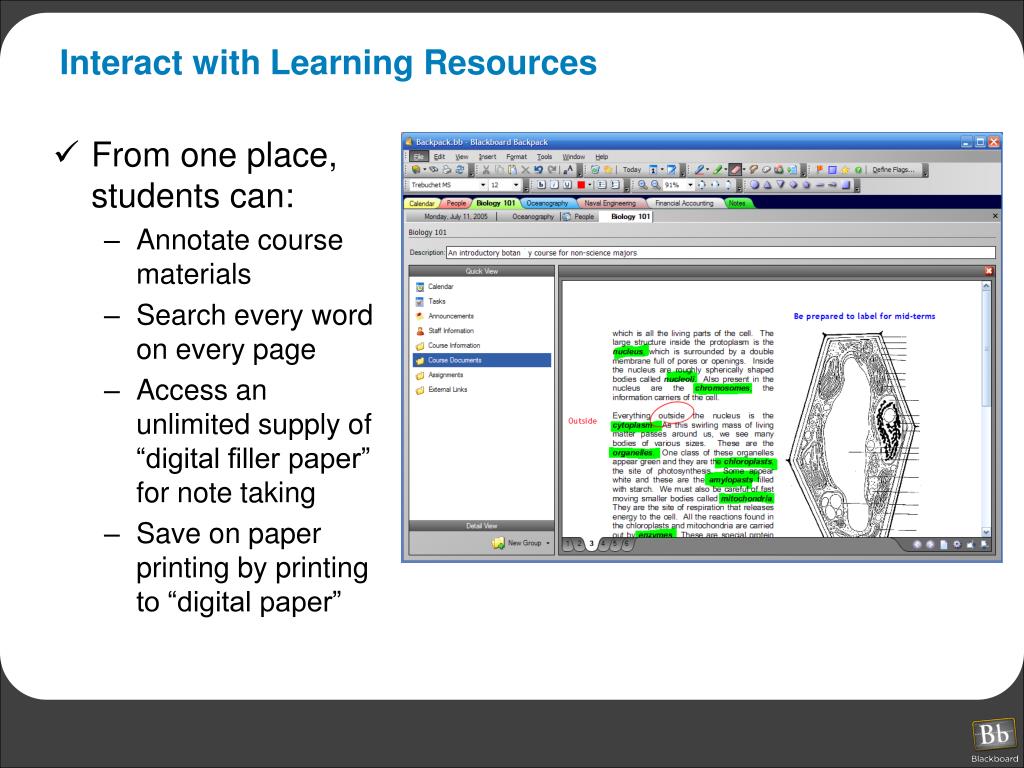1024x768 pixels.
Task: Click the course Description input field
Action: pos(721,253)
